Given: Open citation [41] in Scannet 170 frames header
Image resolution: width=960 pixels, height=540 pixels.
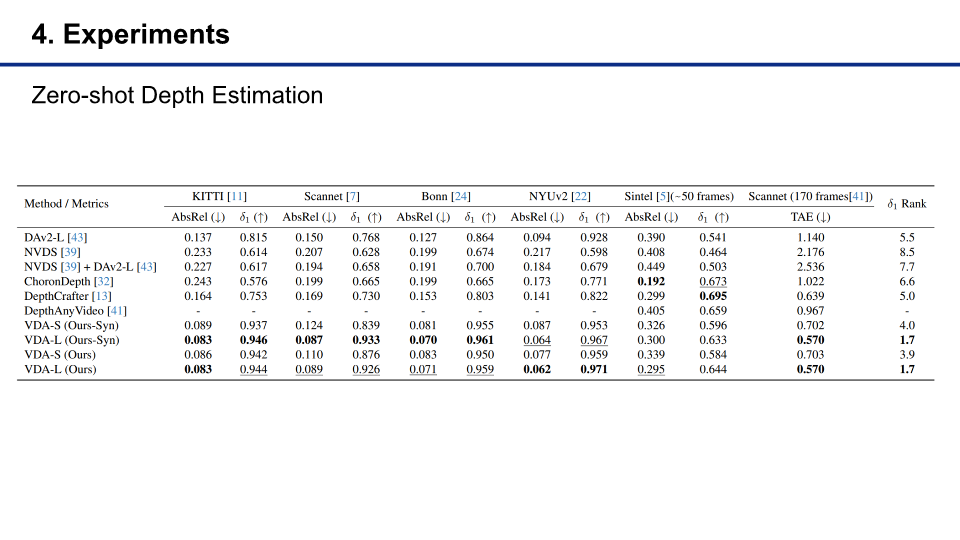Looking at the screenshot, I should click(x=858, y=196).
